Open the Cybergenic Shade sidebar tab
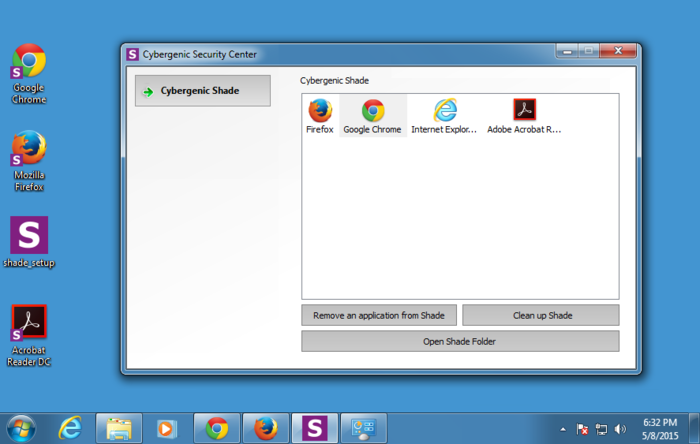 coord(203,91)
